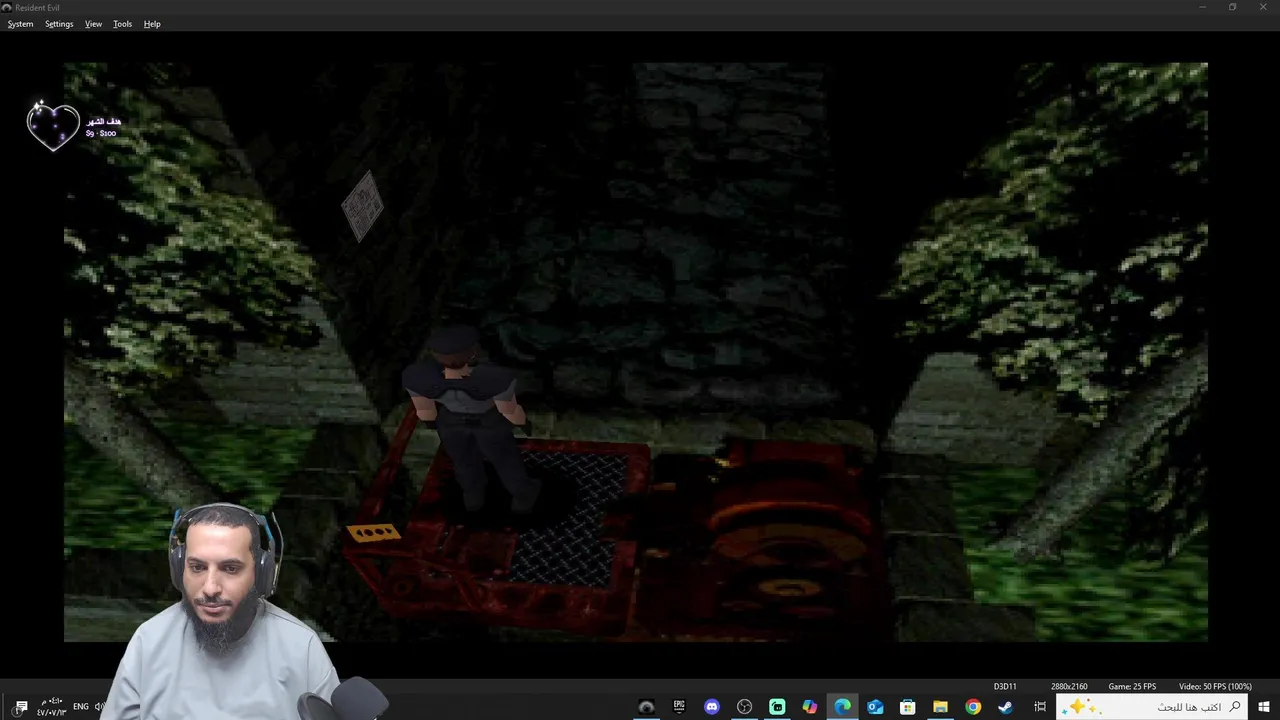
Task: Open the notification center icon
Action: [x=21, y=707]
